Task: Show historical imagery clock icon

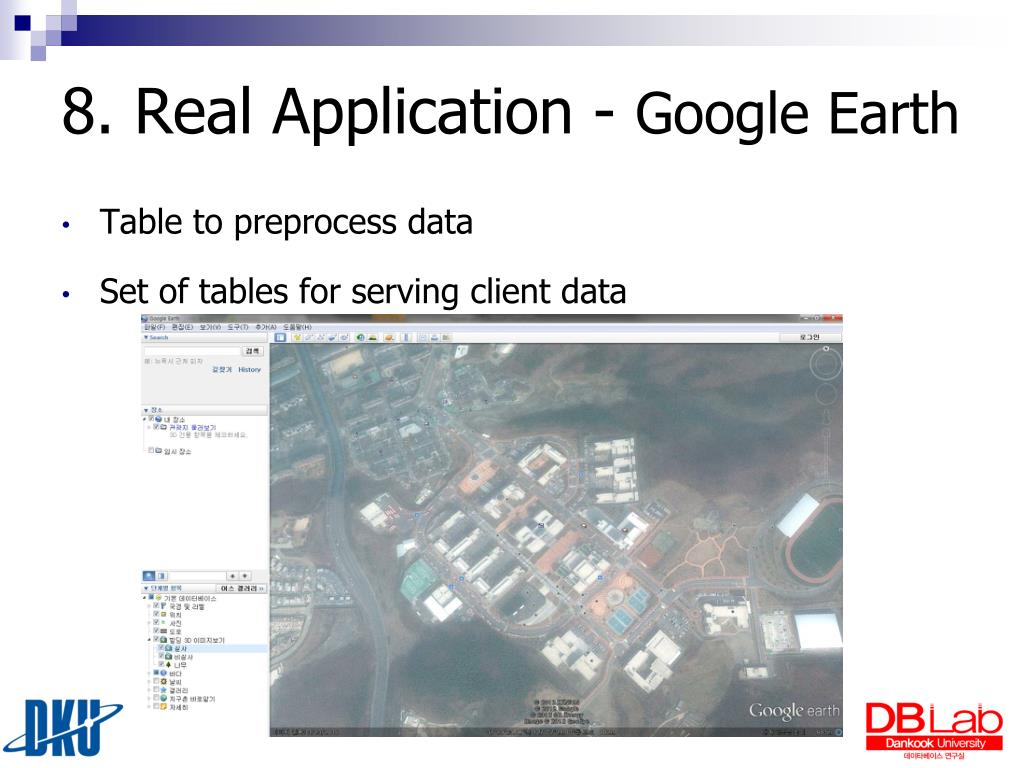Action: click(x=360, y=338)
